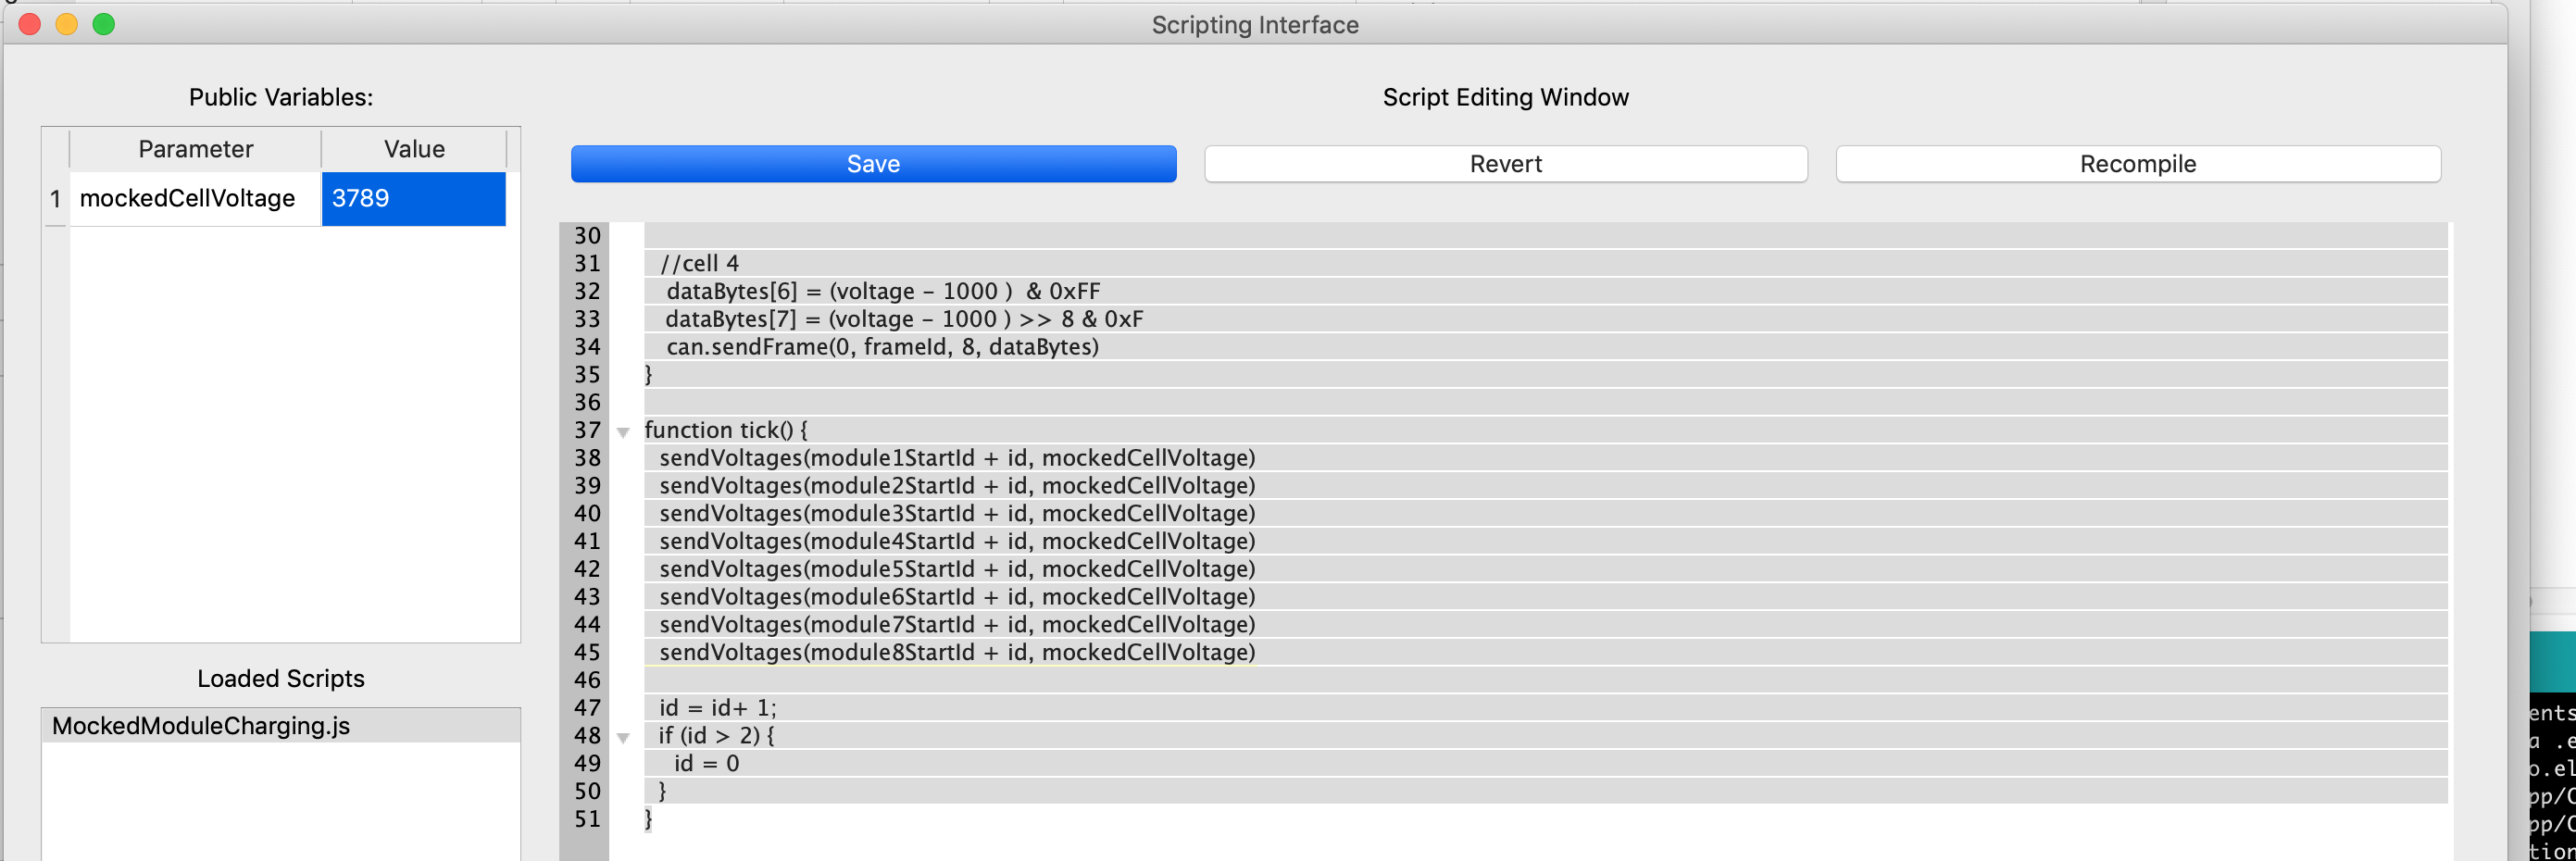
Task: Select the 3789 value cell
Action: [413, 198]
